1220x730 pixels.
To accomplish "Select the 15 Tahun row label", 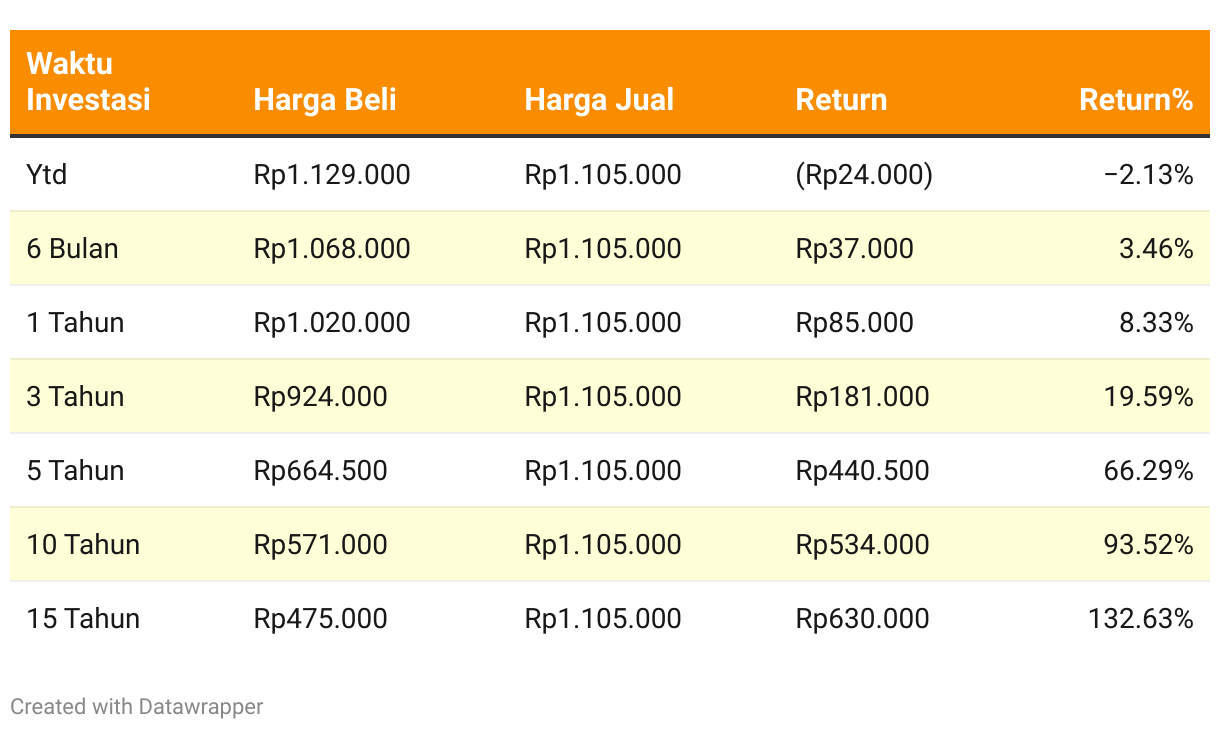I will [83, 619].
